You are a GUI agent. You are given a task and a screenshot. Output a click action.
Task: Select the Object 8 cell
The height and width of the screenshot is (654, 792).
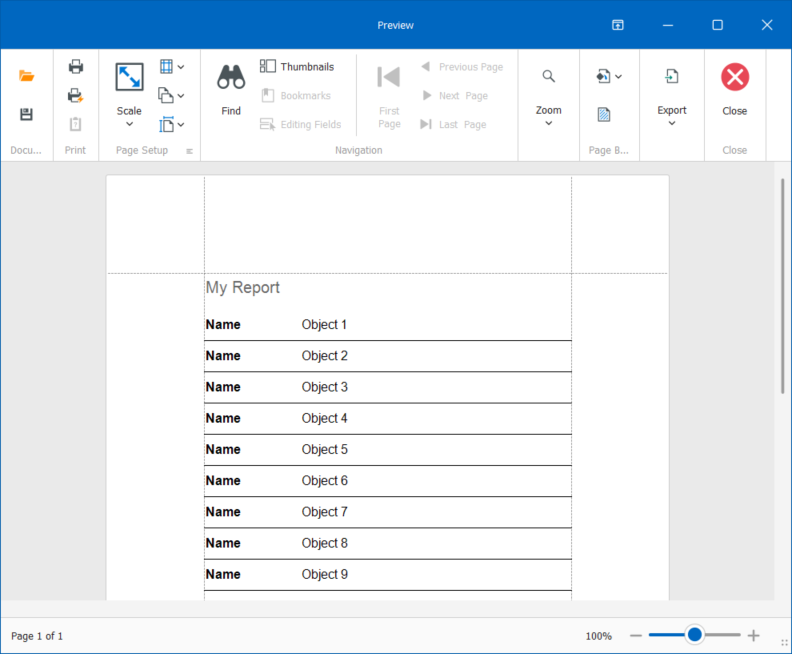click(x=325, y=543)
